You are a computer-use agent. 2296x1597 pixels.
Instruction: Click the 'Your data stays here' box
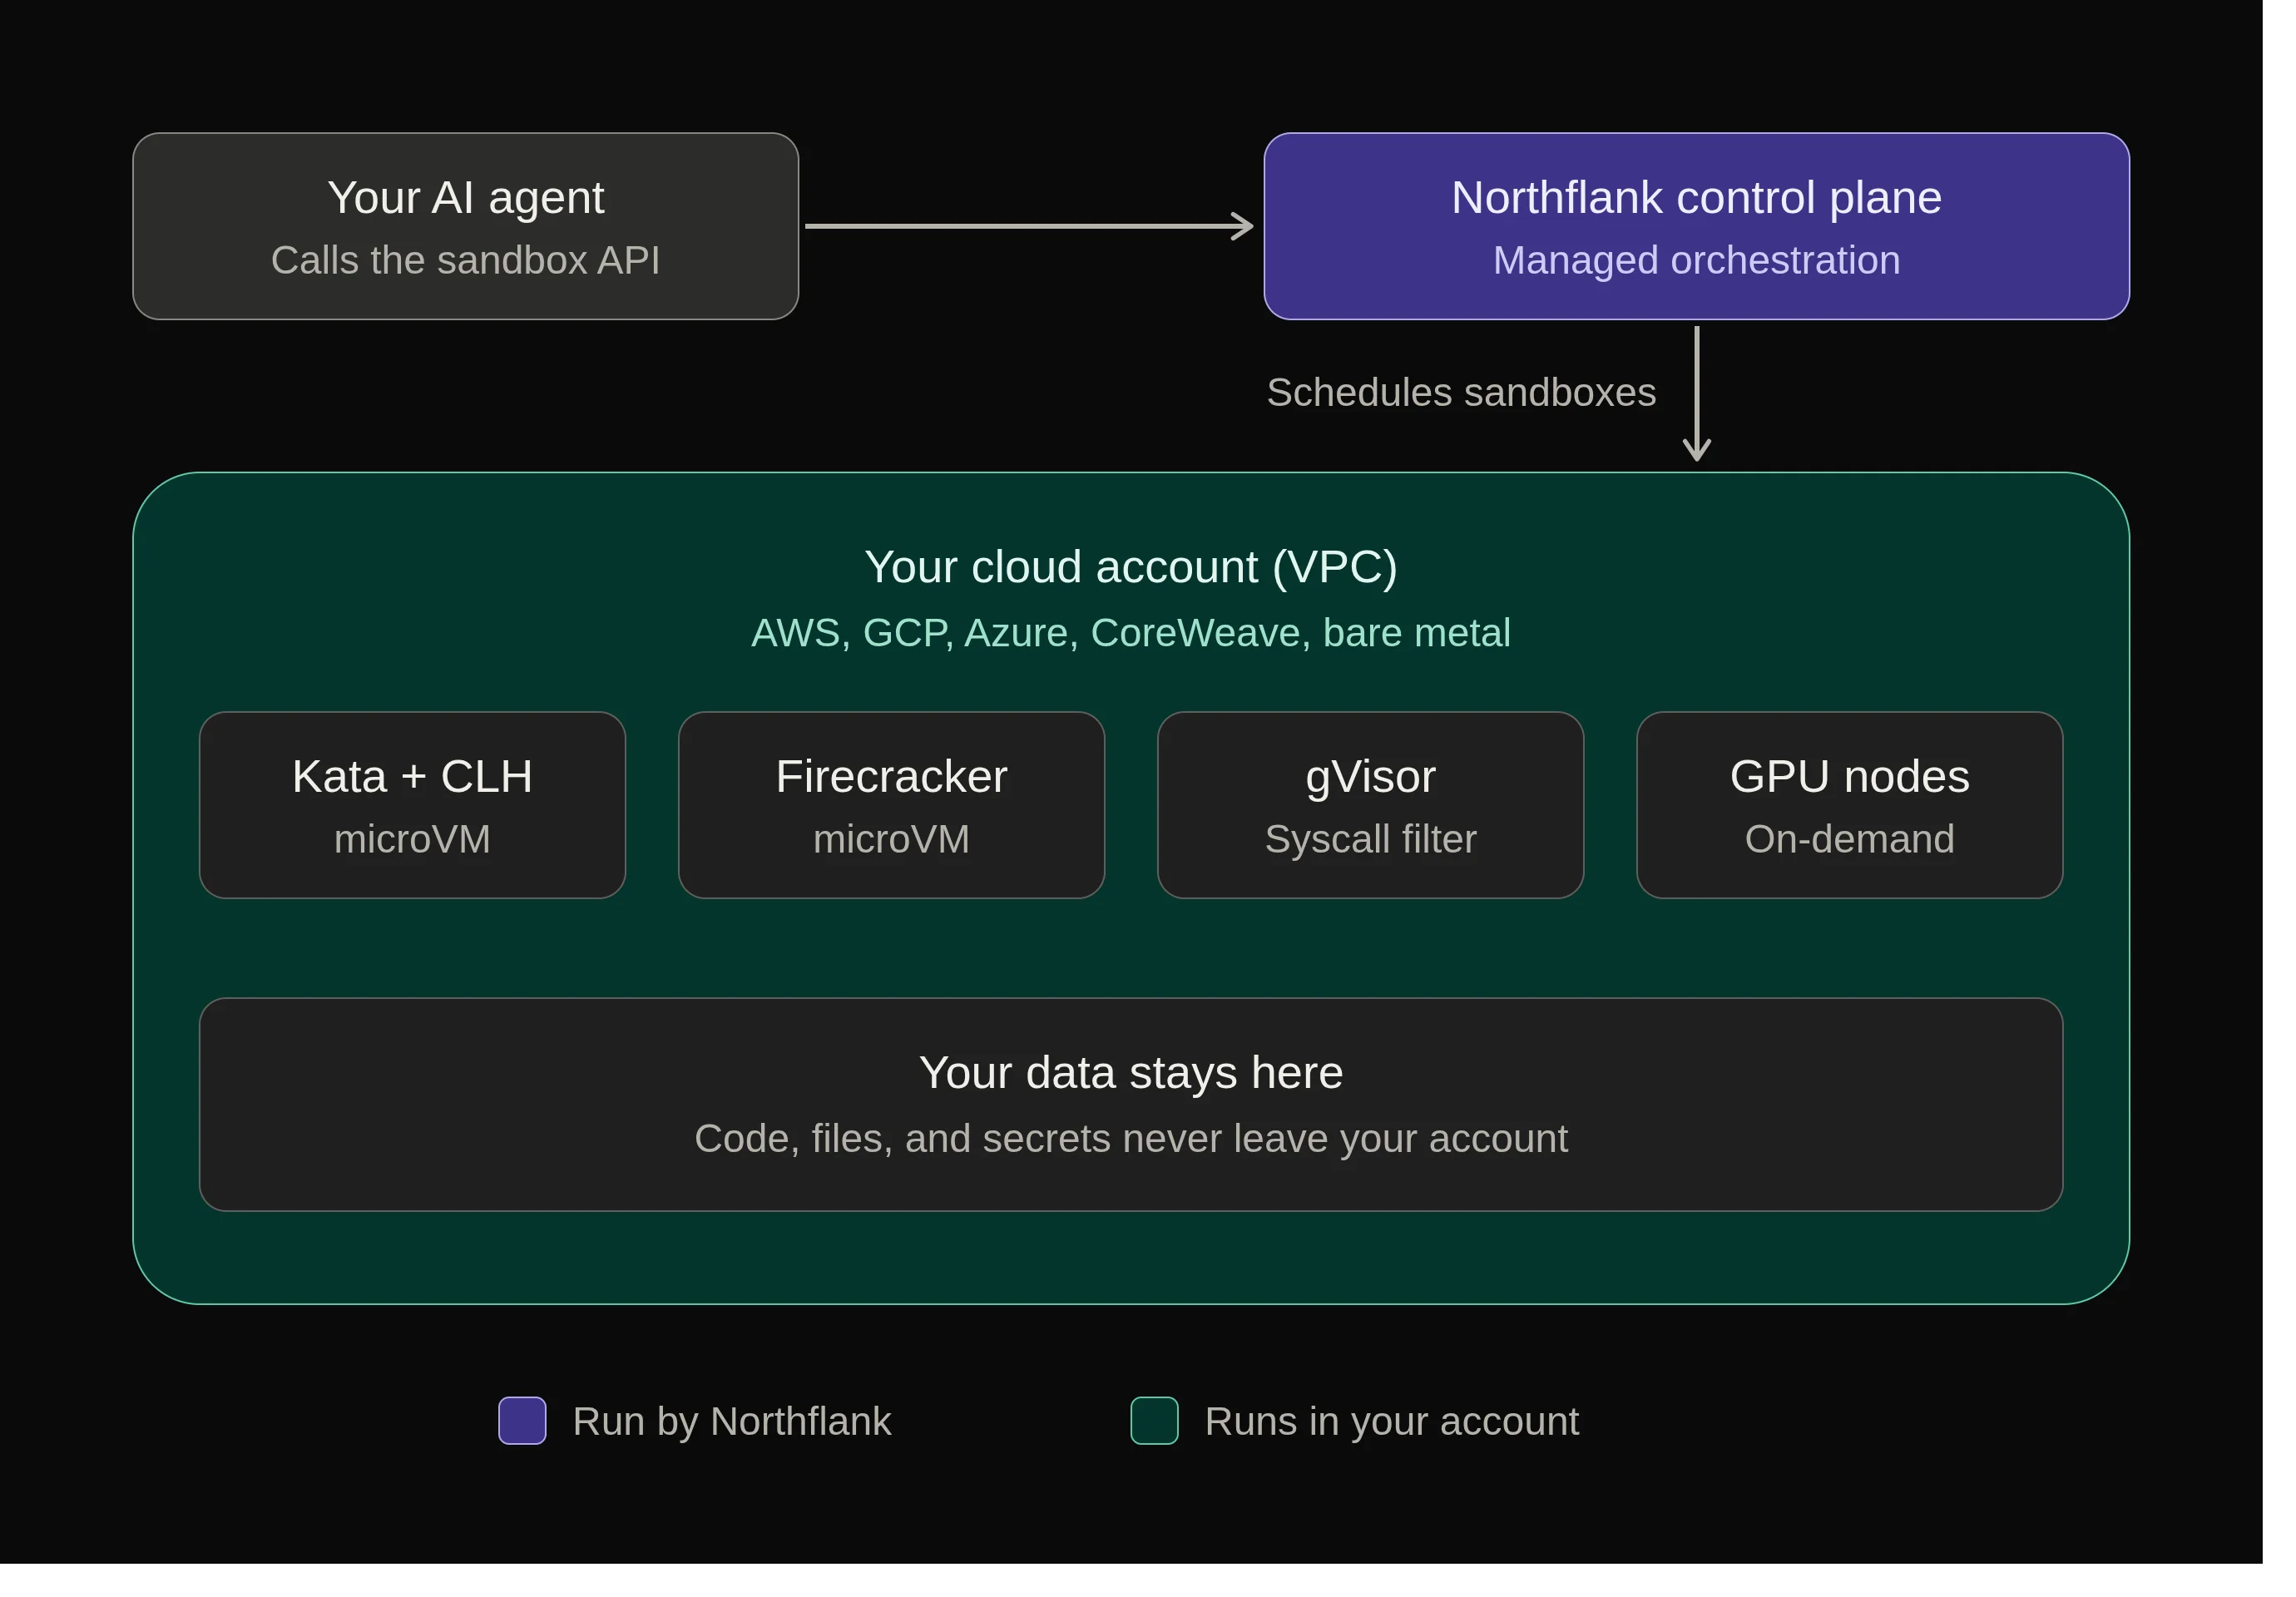[1131, 1104]
